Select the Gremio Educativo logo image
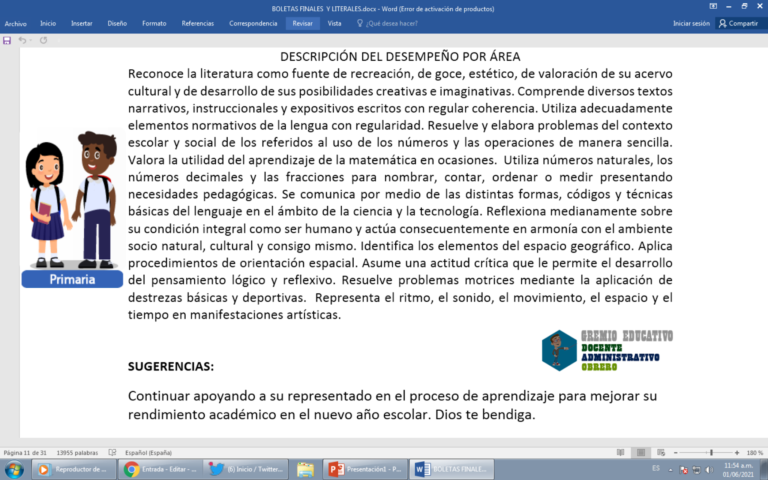Image resolution: width=768 pixels, height=480 pixels. (607, 351)
